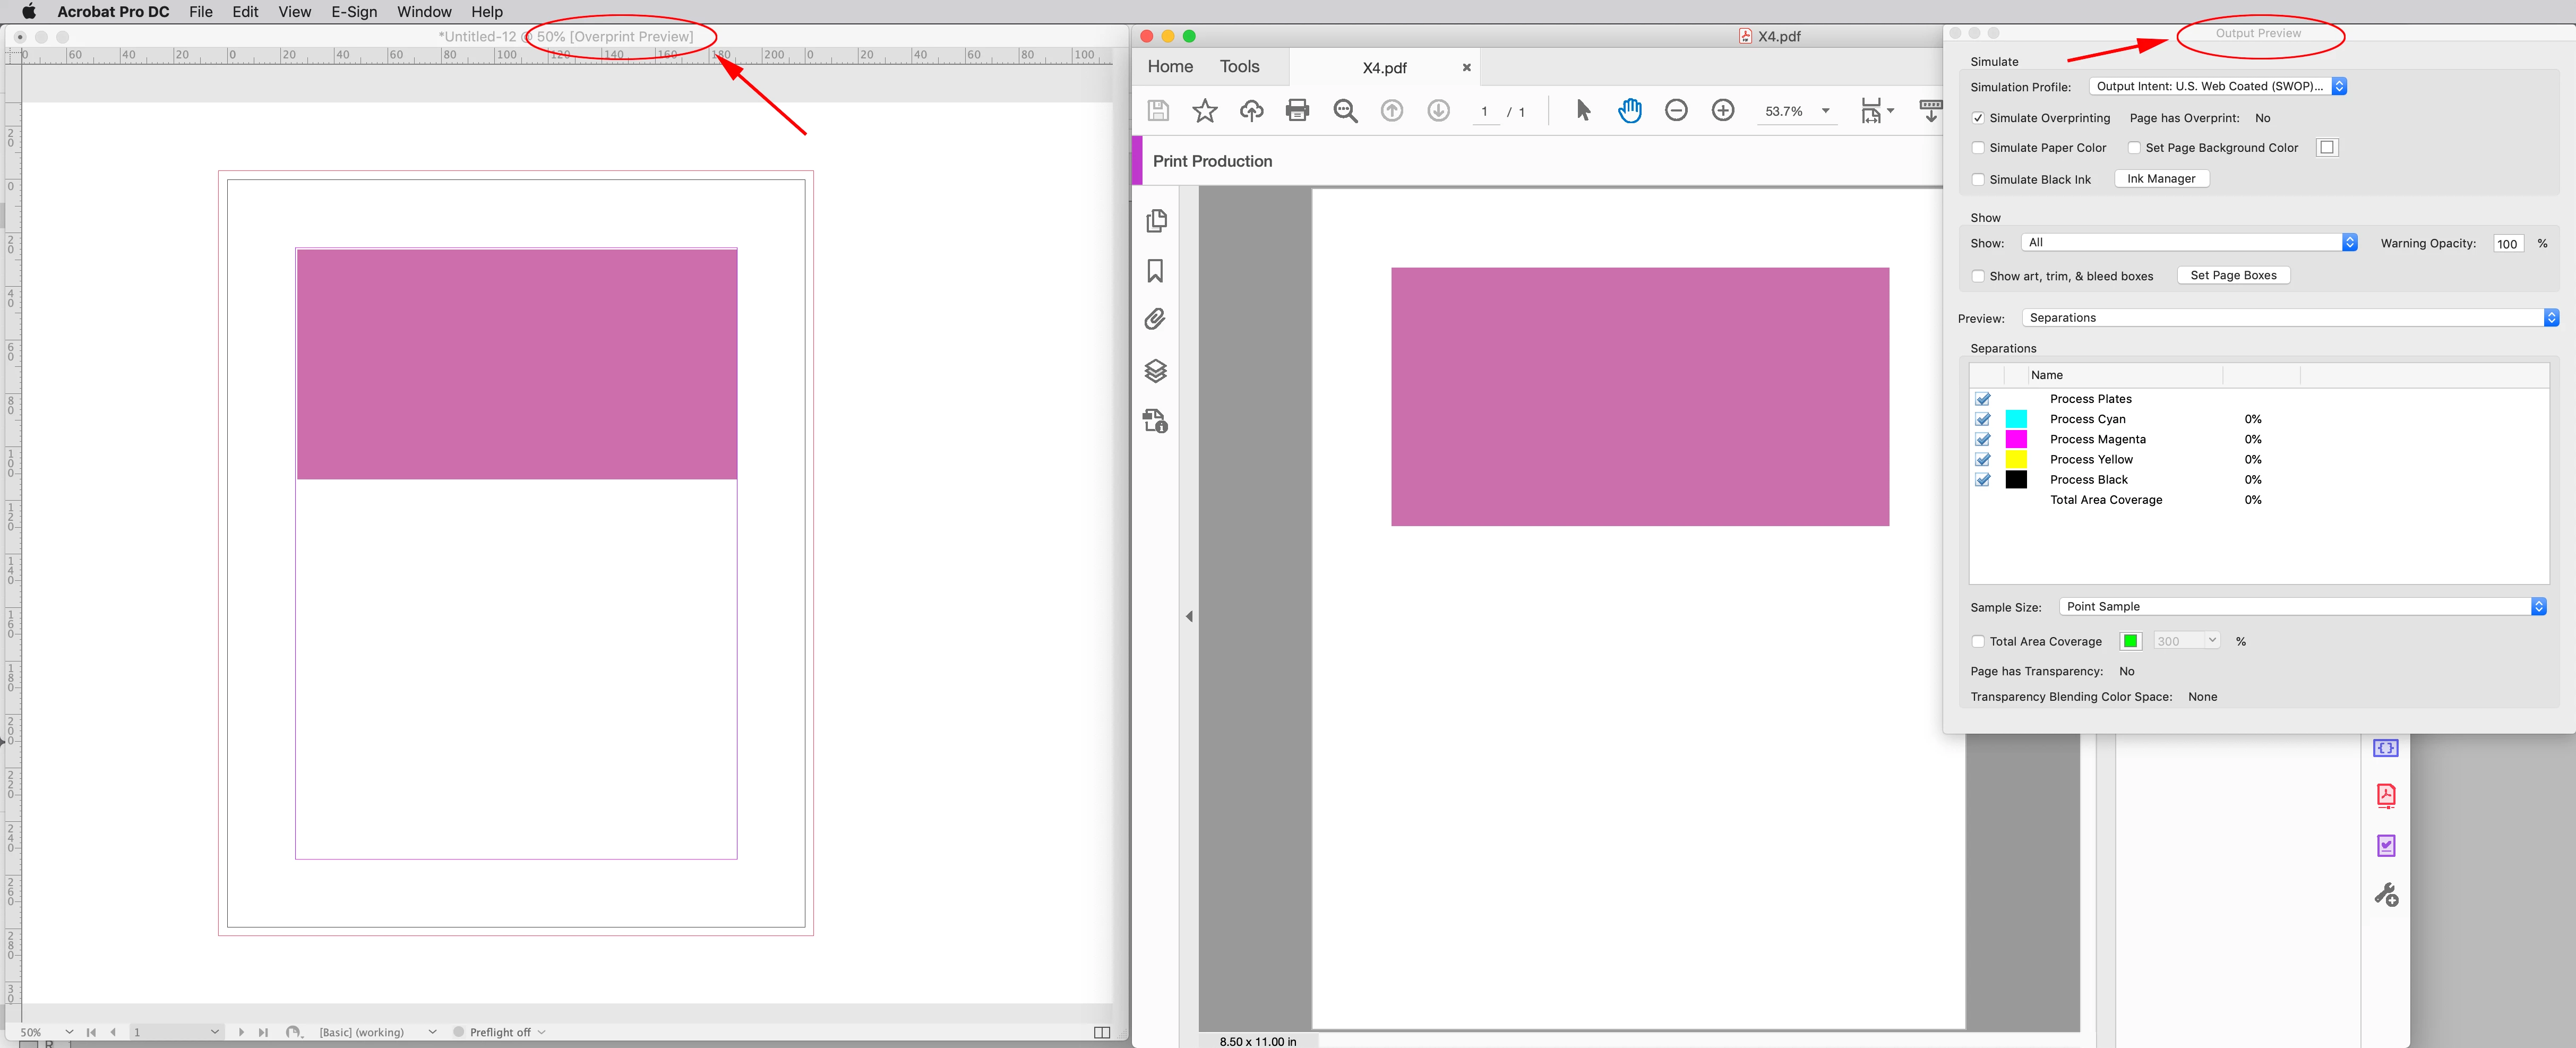This screenshot has width=2576, height=1048.
Task: Open the Layers panel icon
Action: tap(1155, 371)
